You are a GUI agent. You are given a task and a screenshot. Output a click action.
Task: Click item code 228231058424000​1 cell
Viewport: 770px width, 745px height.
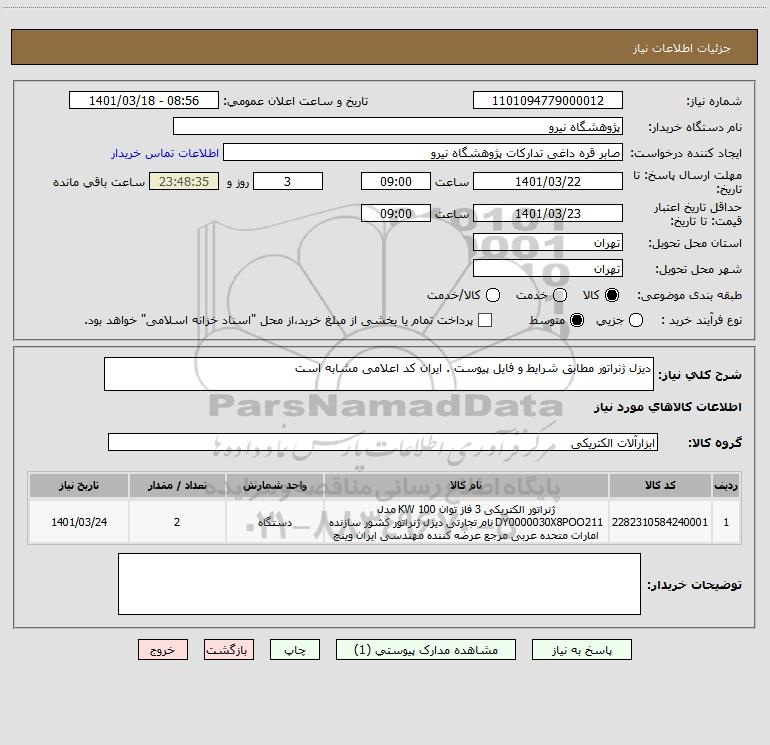[660, 522]
